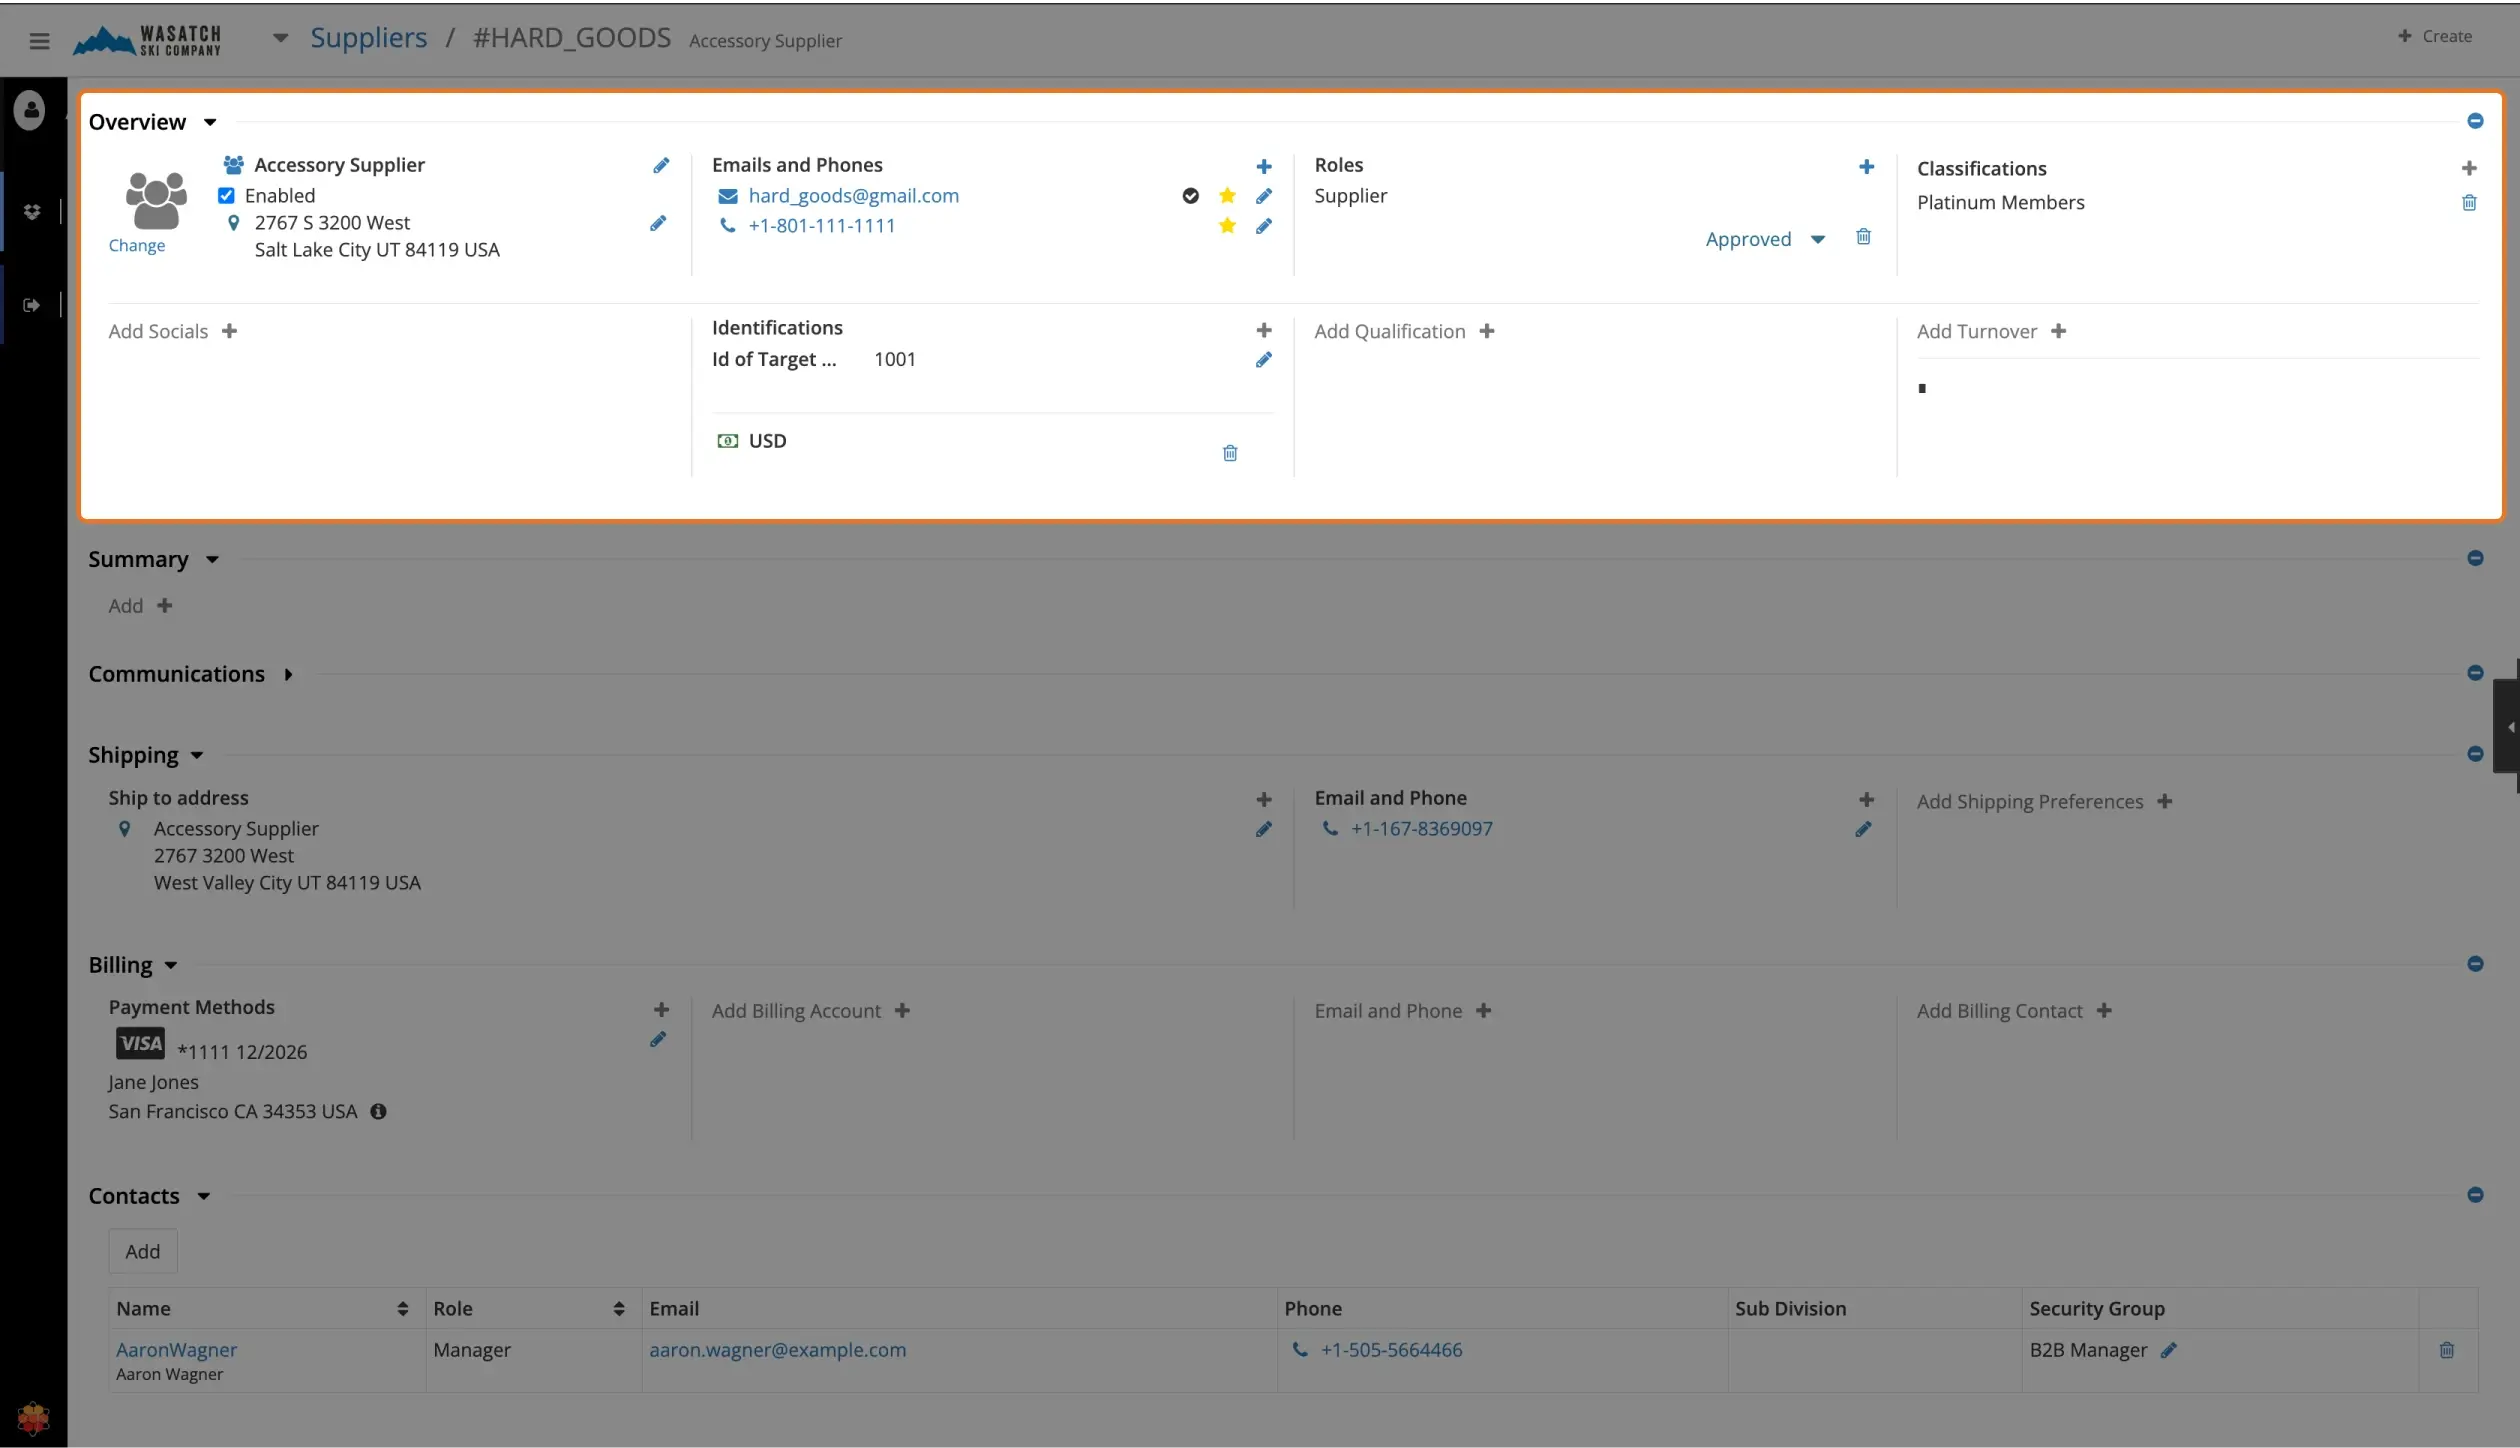
Task: Minimize the Shipping section minus icon
Action: 2475,754
